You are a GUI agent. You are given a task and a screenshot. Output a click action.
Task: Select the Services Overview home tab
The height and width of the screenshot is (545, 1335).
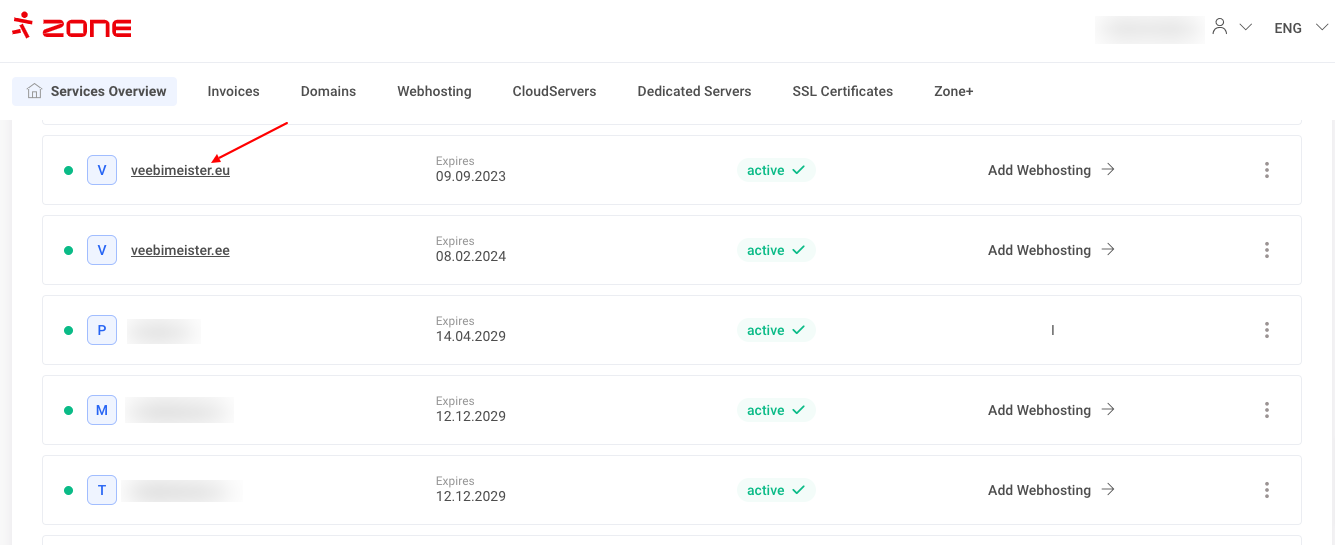pos(95,91)
